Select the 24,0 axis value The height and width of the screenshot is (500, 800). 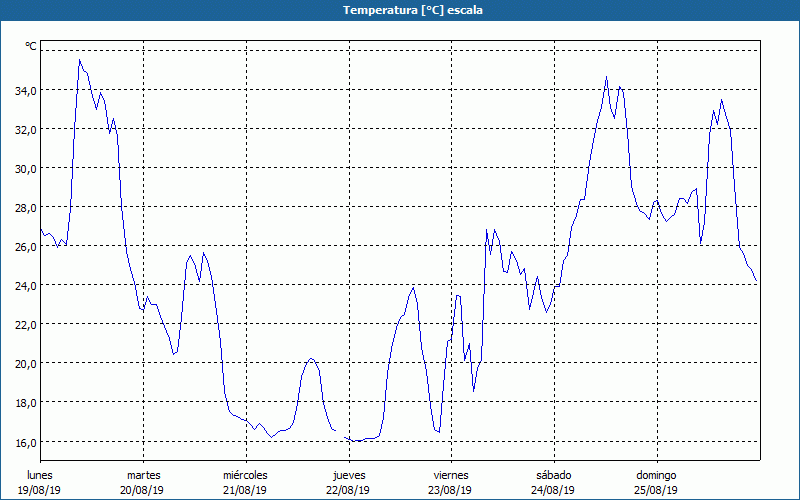pyautogui.click(x=26, y=286)
